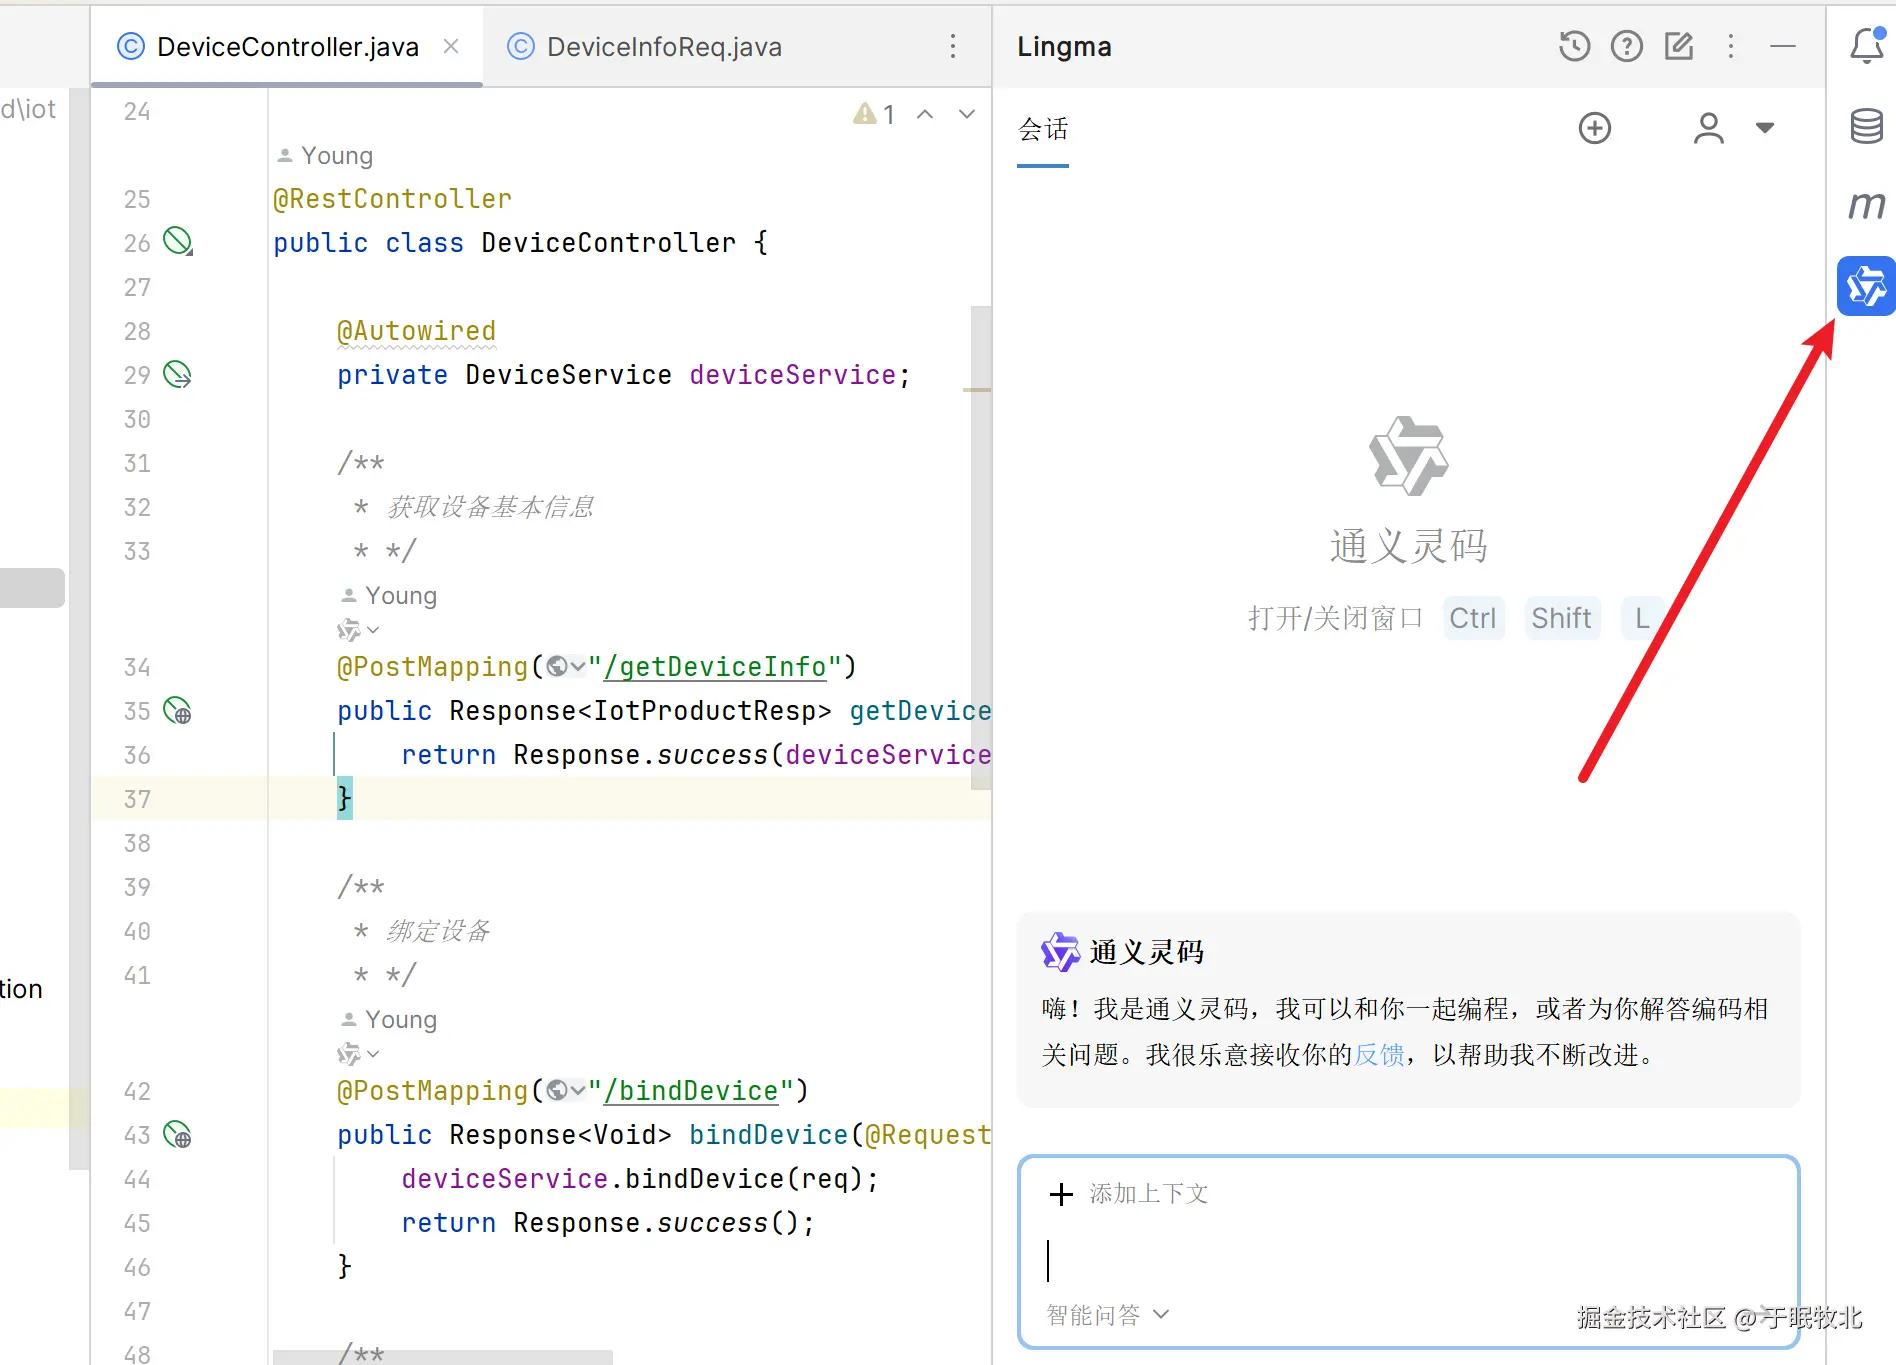Viewport: 1896px width, 1365px height.
Task: Click the endpoint gutter icon on line 43
Action: [x=178, y=1134]
